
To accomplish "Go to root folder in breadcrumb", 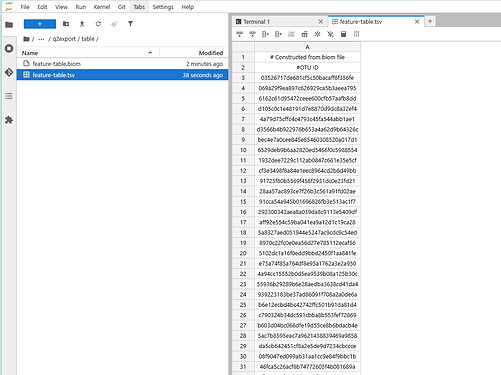I will [26, 39].
